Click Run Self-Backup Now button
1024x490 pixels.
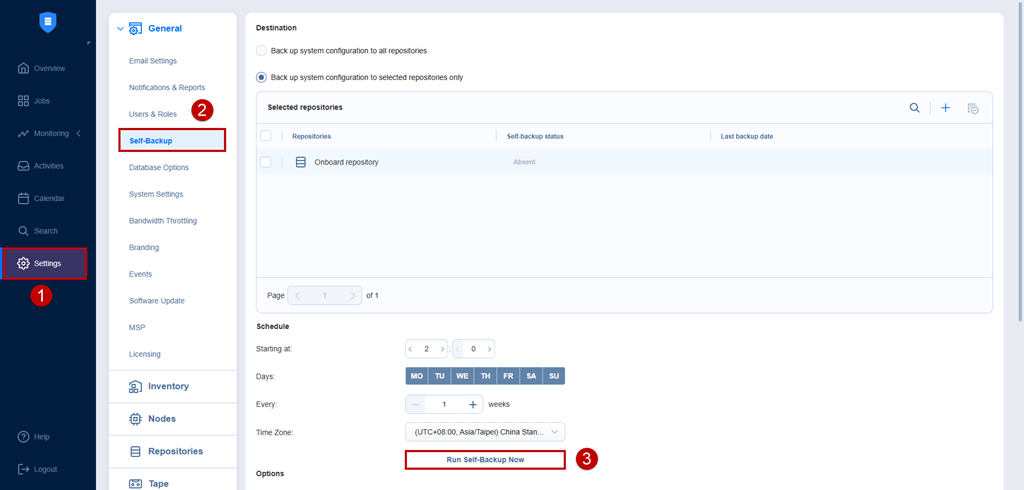point(485,460)
